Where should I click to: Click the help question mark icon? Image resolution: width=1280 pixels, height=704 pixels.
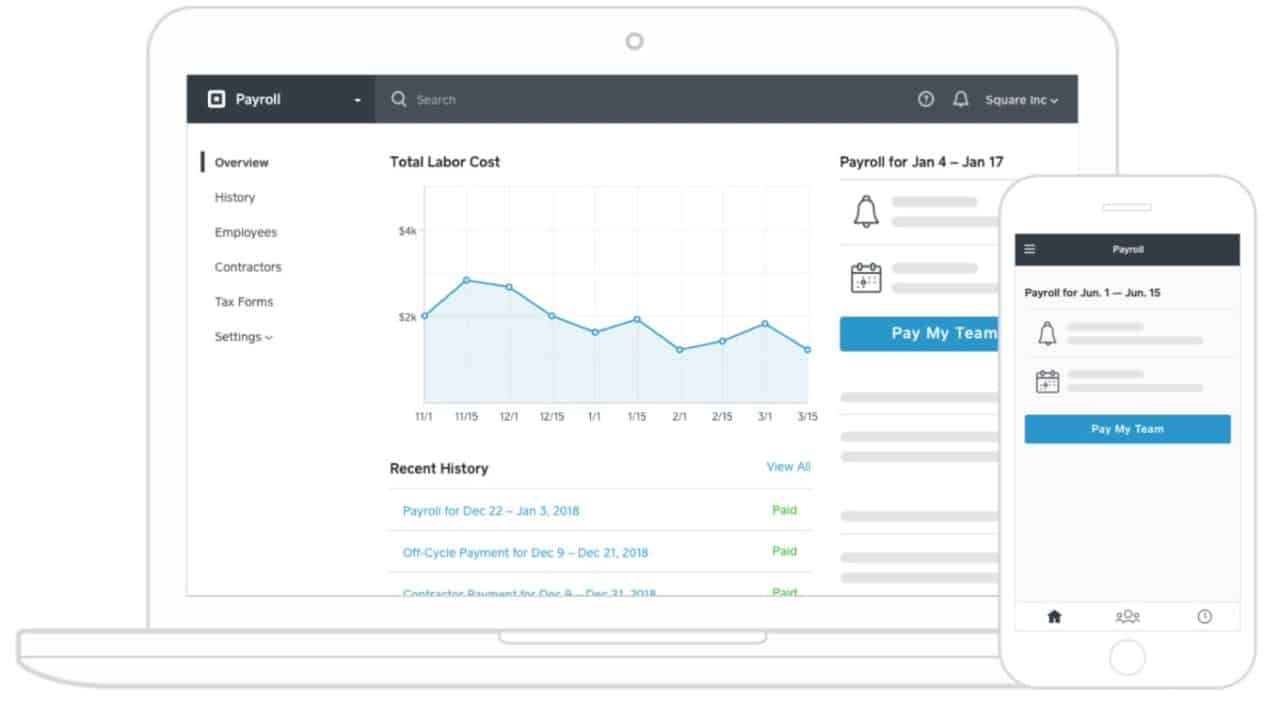click(x=926, y=99)
